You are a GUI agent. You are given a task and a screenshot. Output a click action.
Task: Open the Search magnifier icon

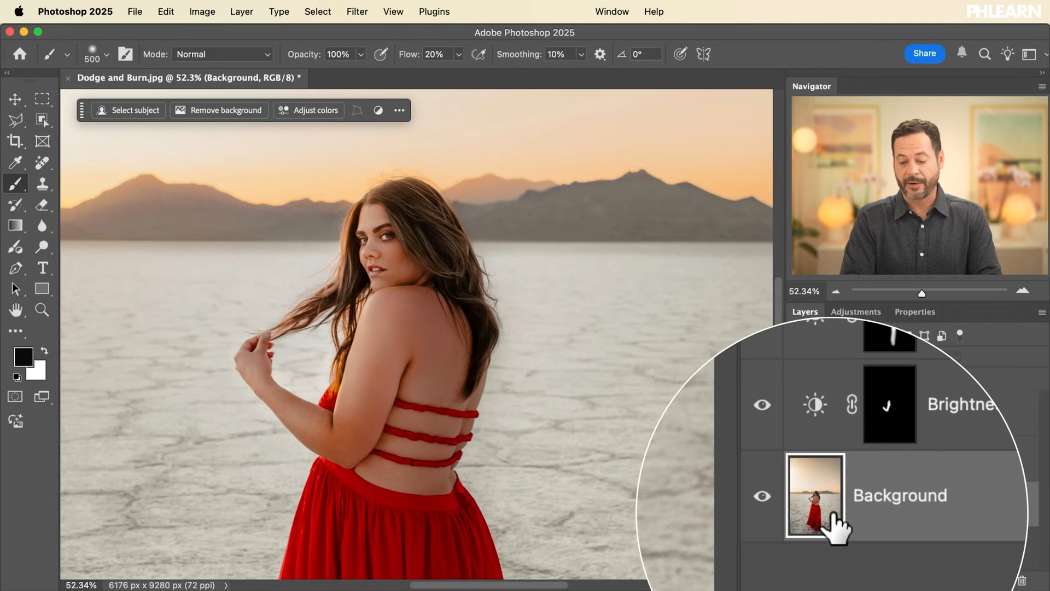click(x=984, y=54)
